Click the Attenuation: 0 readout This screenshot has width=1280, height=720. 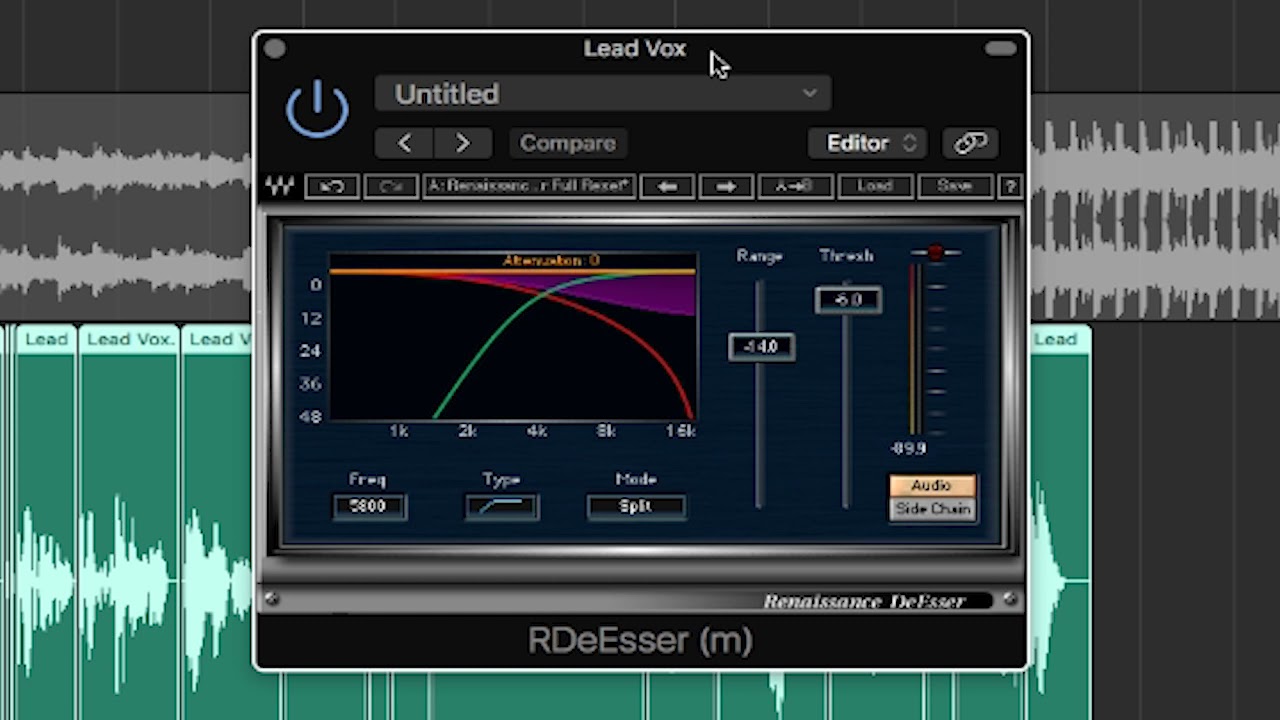[x=551, y=261]
